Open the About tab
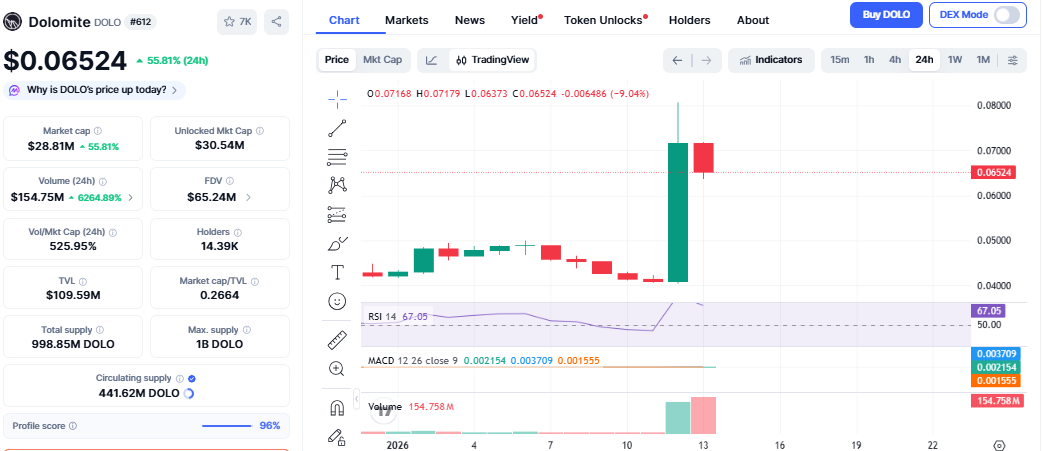 coord(753,20)
